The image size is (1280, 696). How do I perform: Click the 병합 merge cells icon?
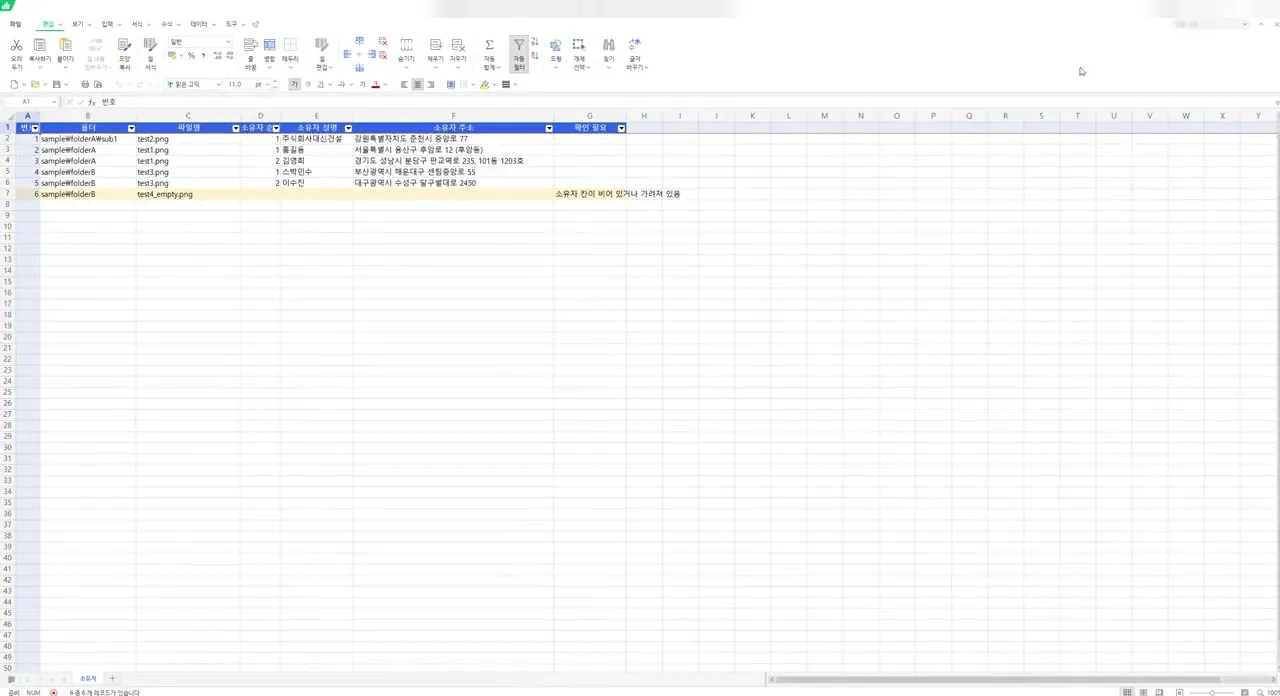pyautogui.click(x=269, y=45)
